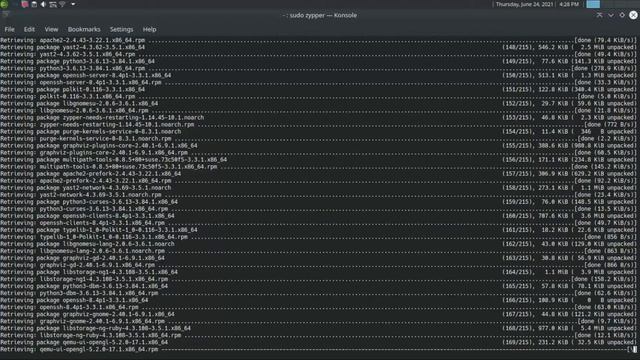640x360 pixels.
Task: Open the Help menu
Action: coord(149,29)
